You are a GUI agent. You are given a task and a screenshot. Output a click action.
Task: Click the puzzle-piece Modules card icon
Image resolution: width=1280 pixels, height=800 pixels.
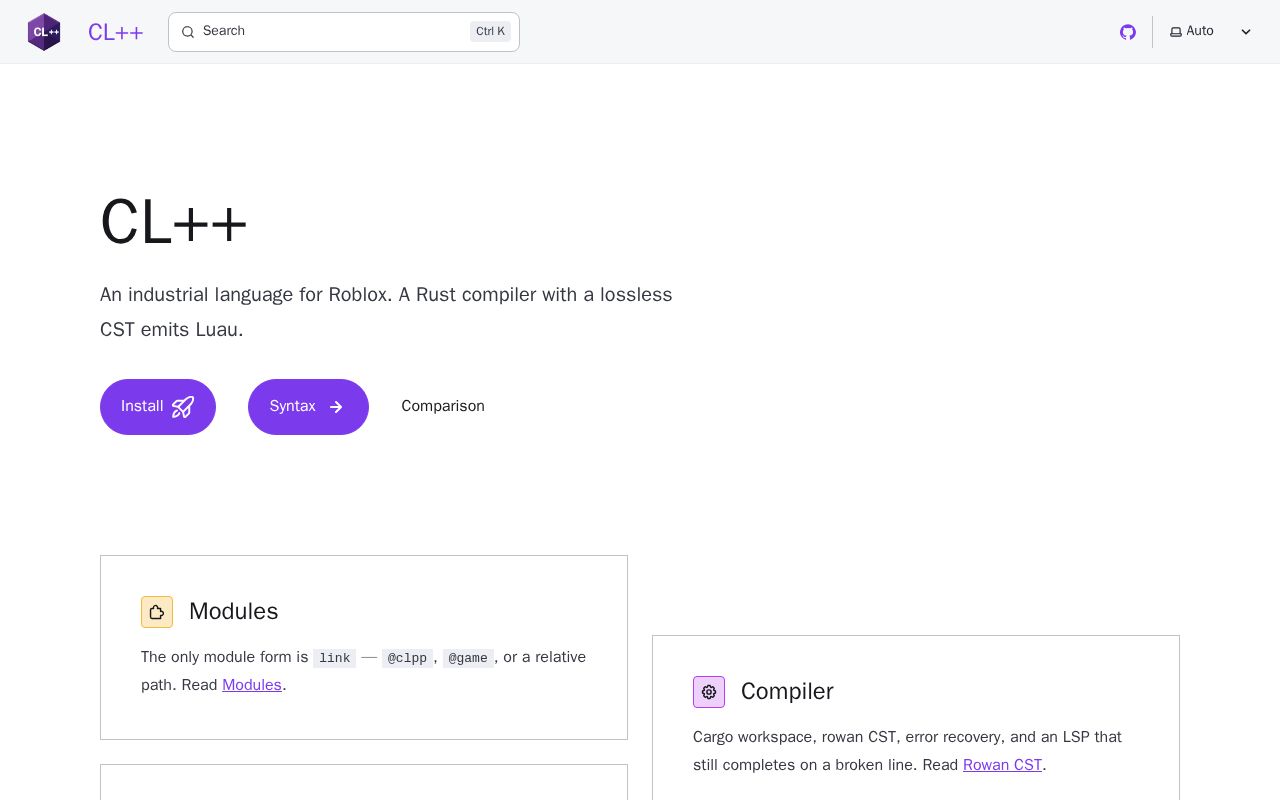(x=157, y=612)
